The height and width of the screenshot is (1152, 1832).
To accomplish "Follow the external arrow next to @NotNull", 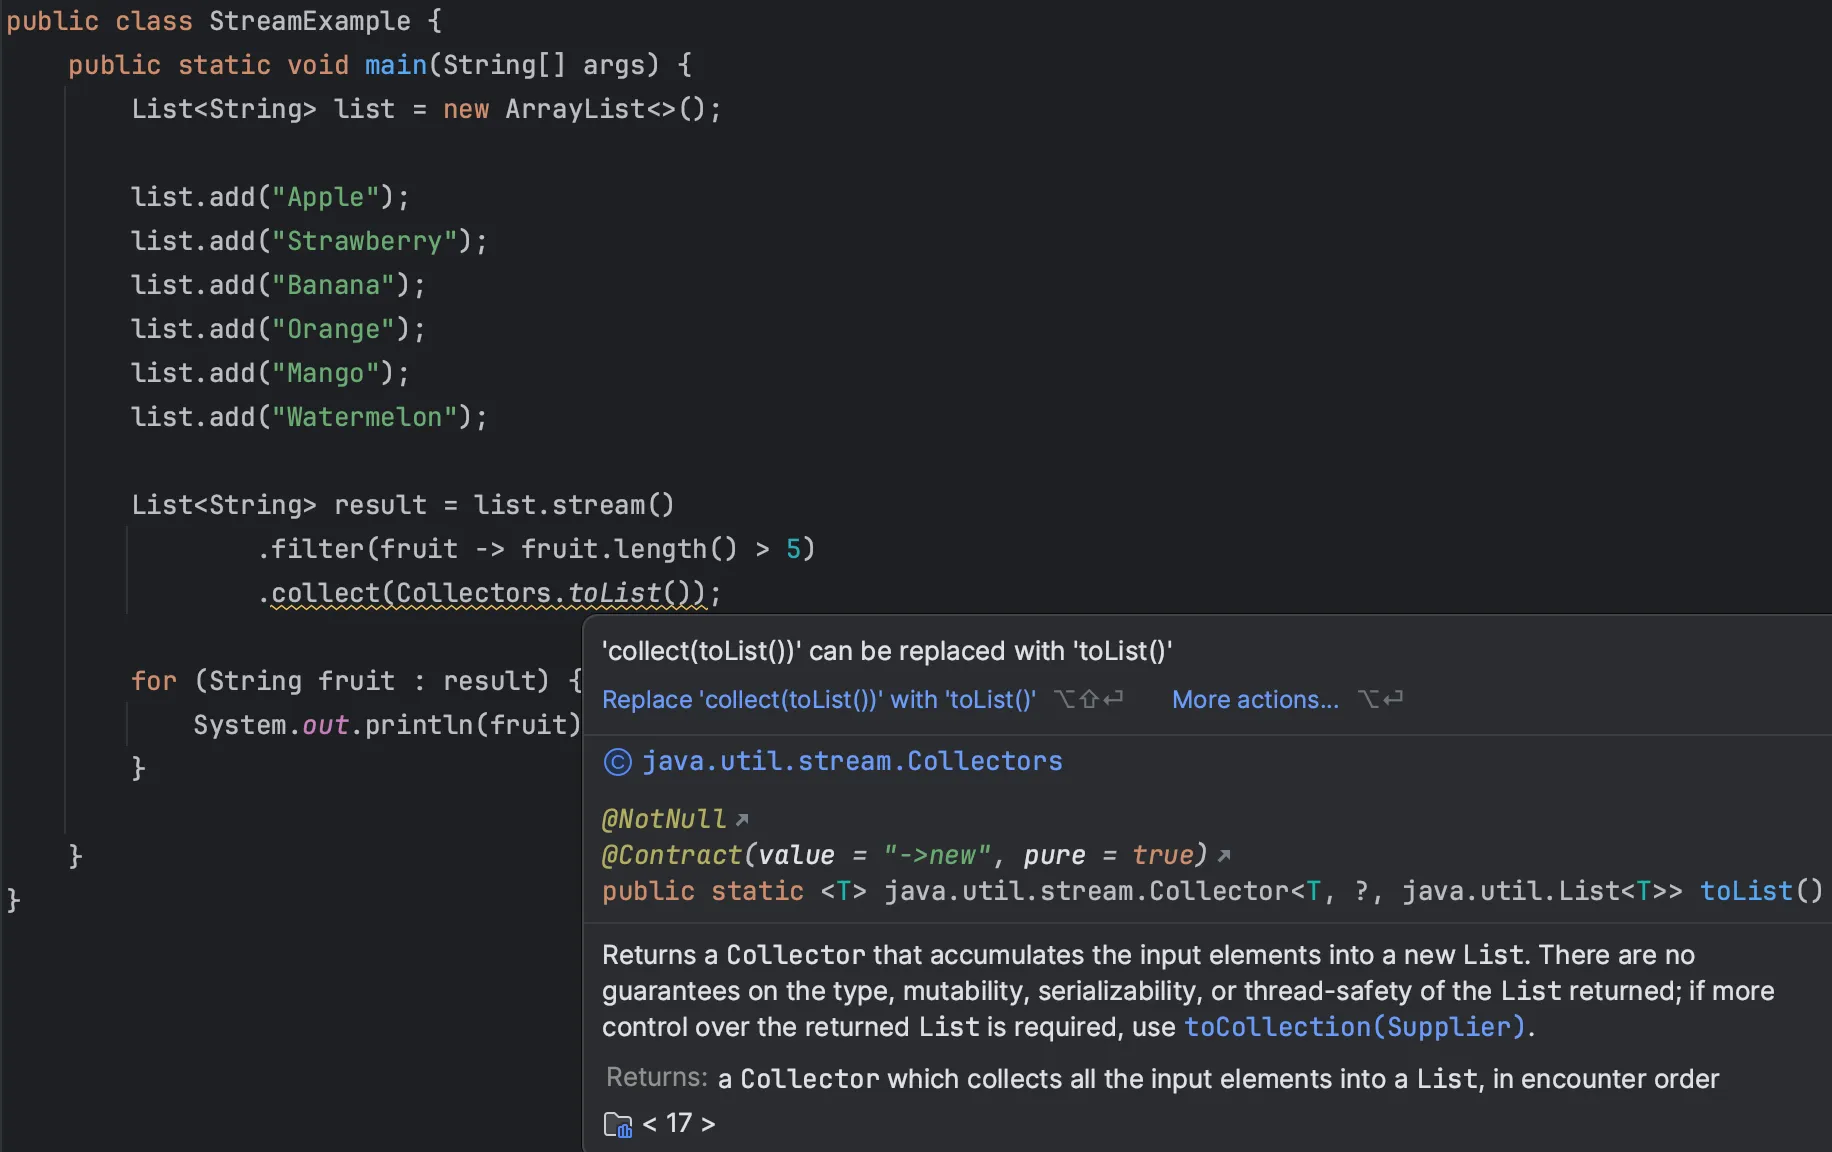I will pos(742,820).
